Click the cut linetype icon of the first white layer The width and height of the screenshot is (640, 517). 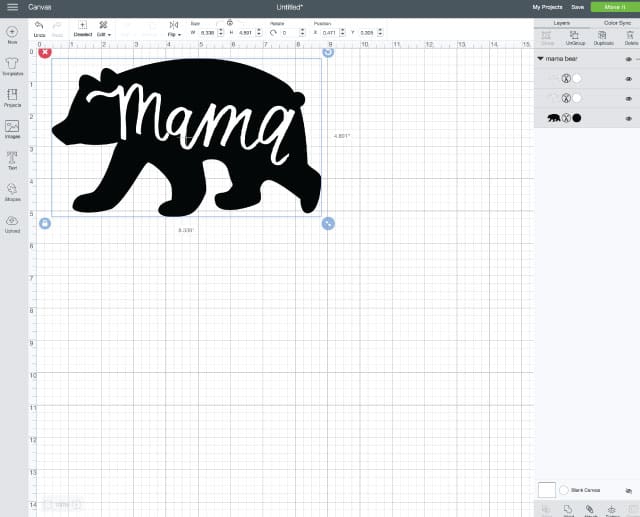pyautogui.click(x=566, y=78)
